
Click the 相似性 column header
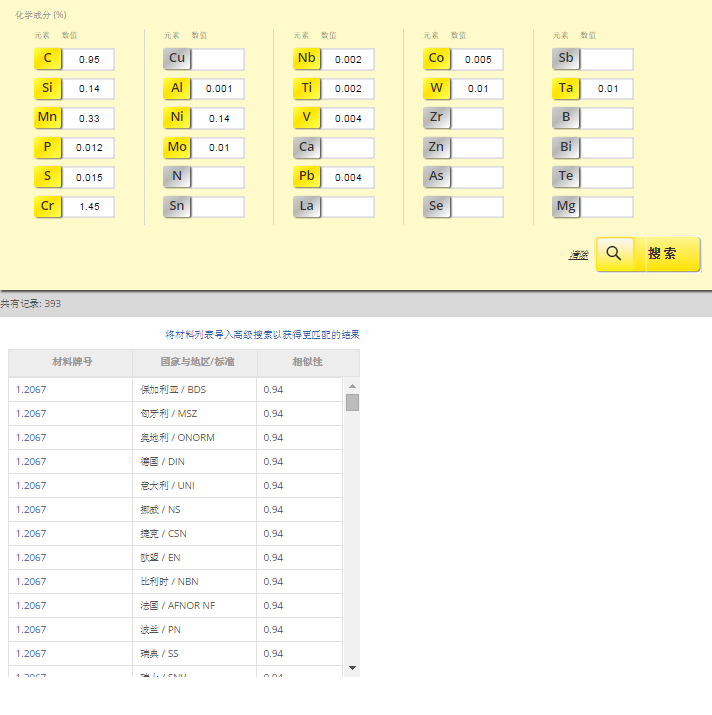307,362
